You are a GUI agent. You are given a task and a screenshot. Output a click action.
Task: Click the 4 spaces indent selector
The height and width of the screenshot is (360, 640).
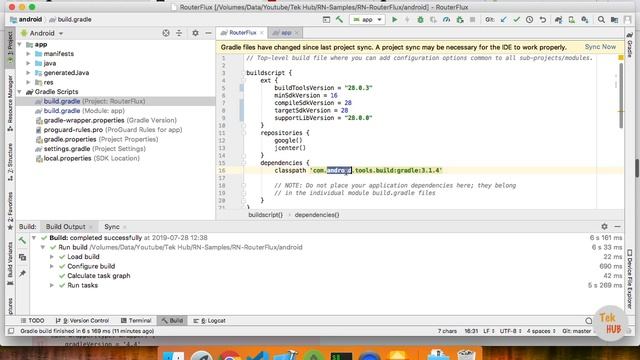[x=541, y=331]
